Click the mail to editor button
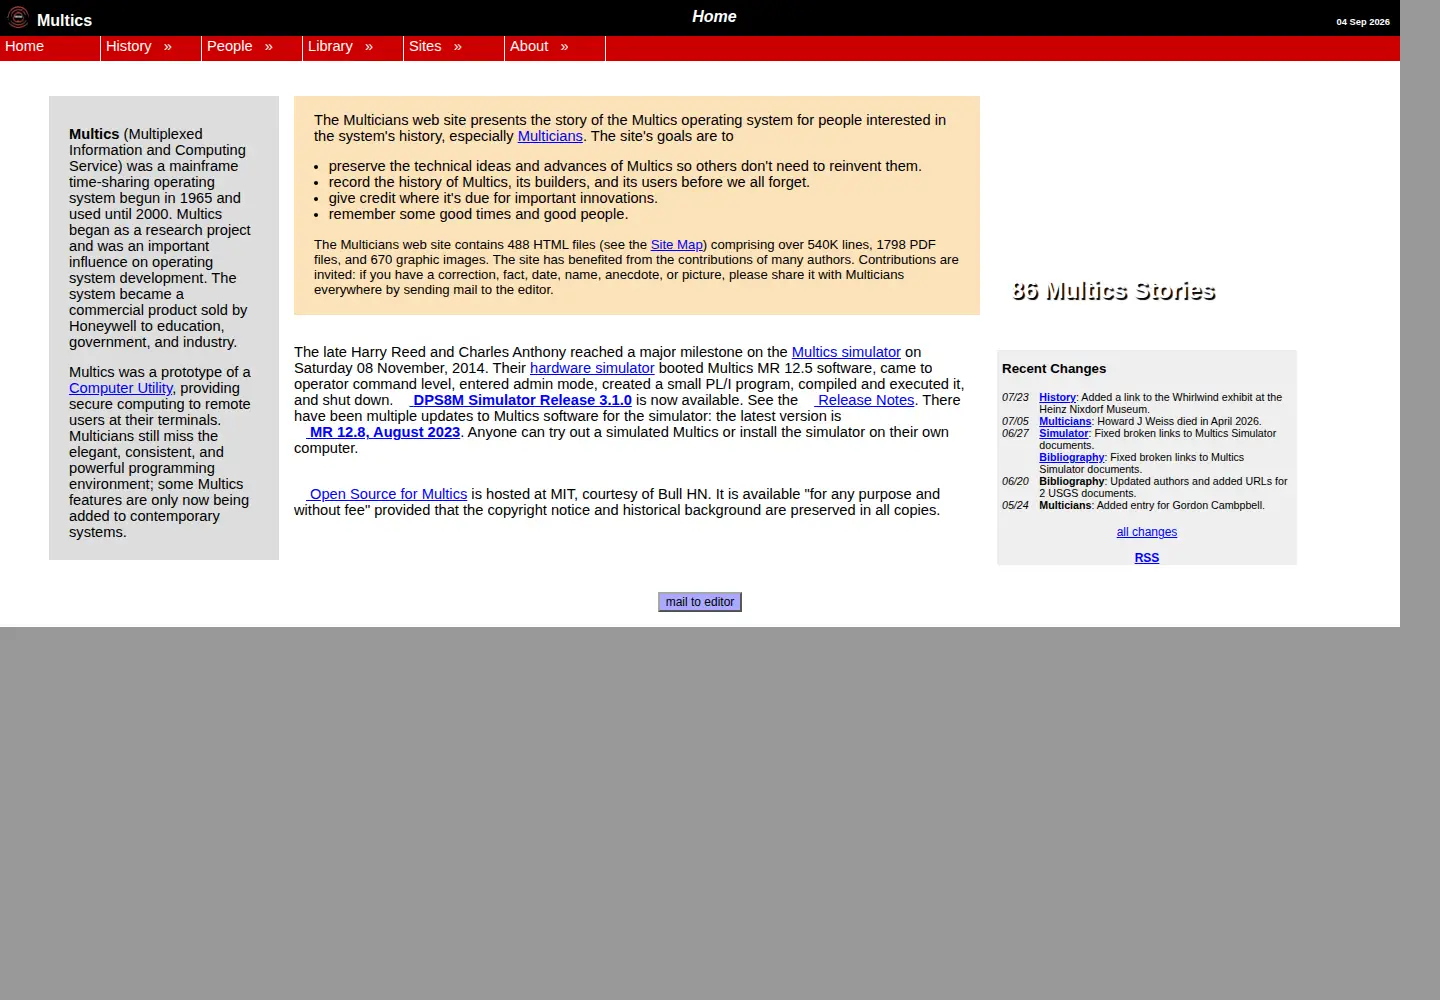 700,602
